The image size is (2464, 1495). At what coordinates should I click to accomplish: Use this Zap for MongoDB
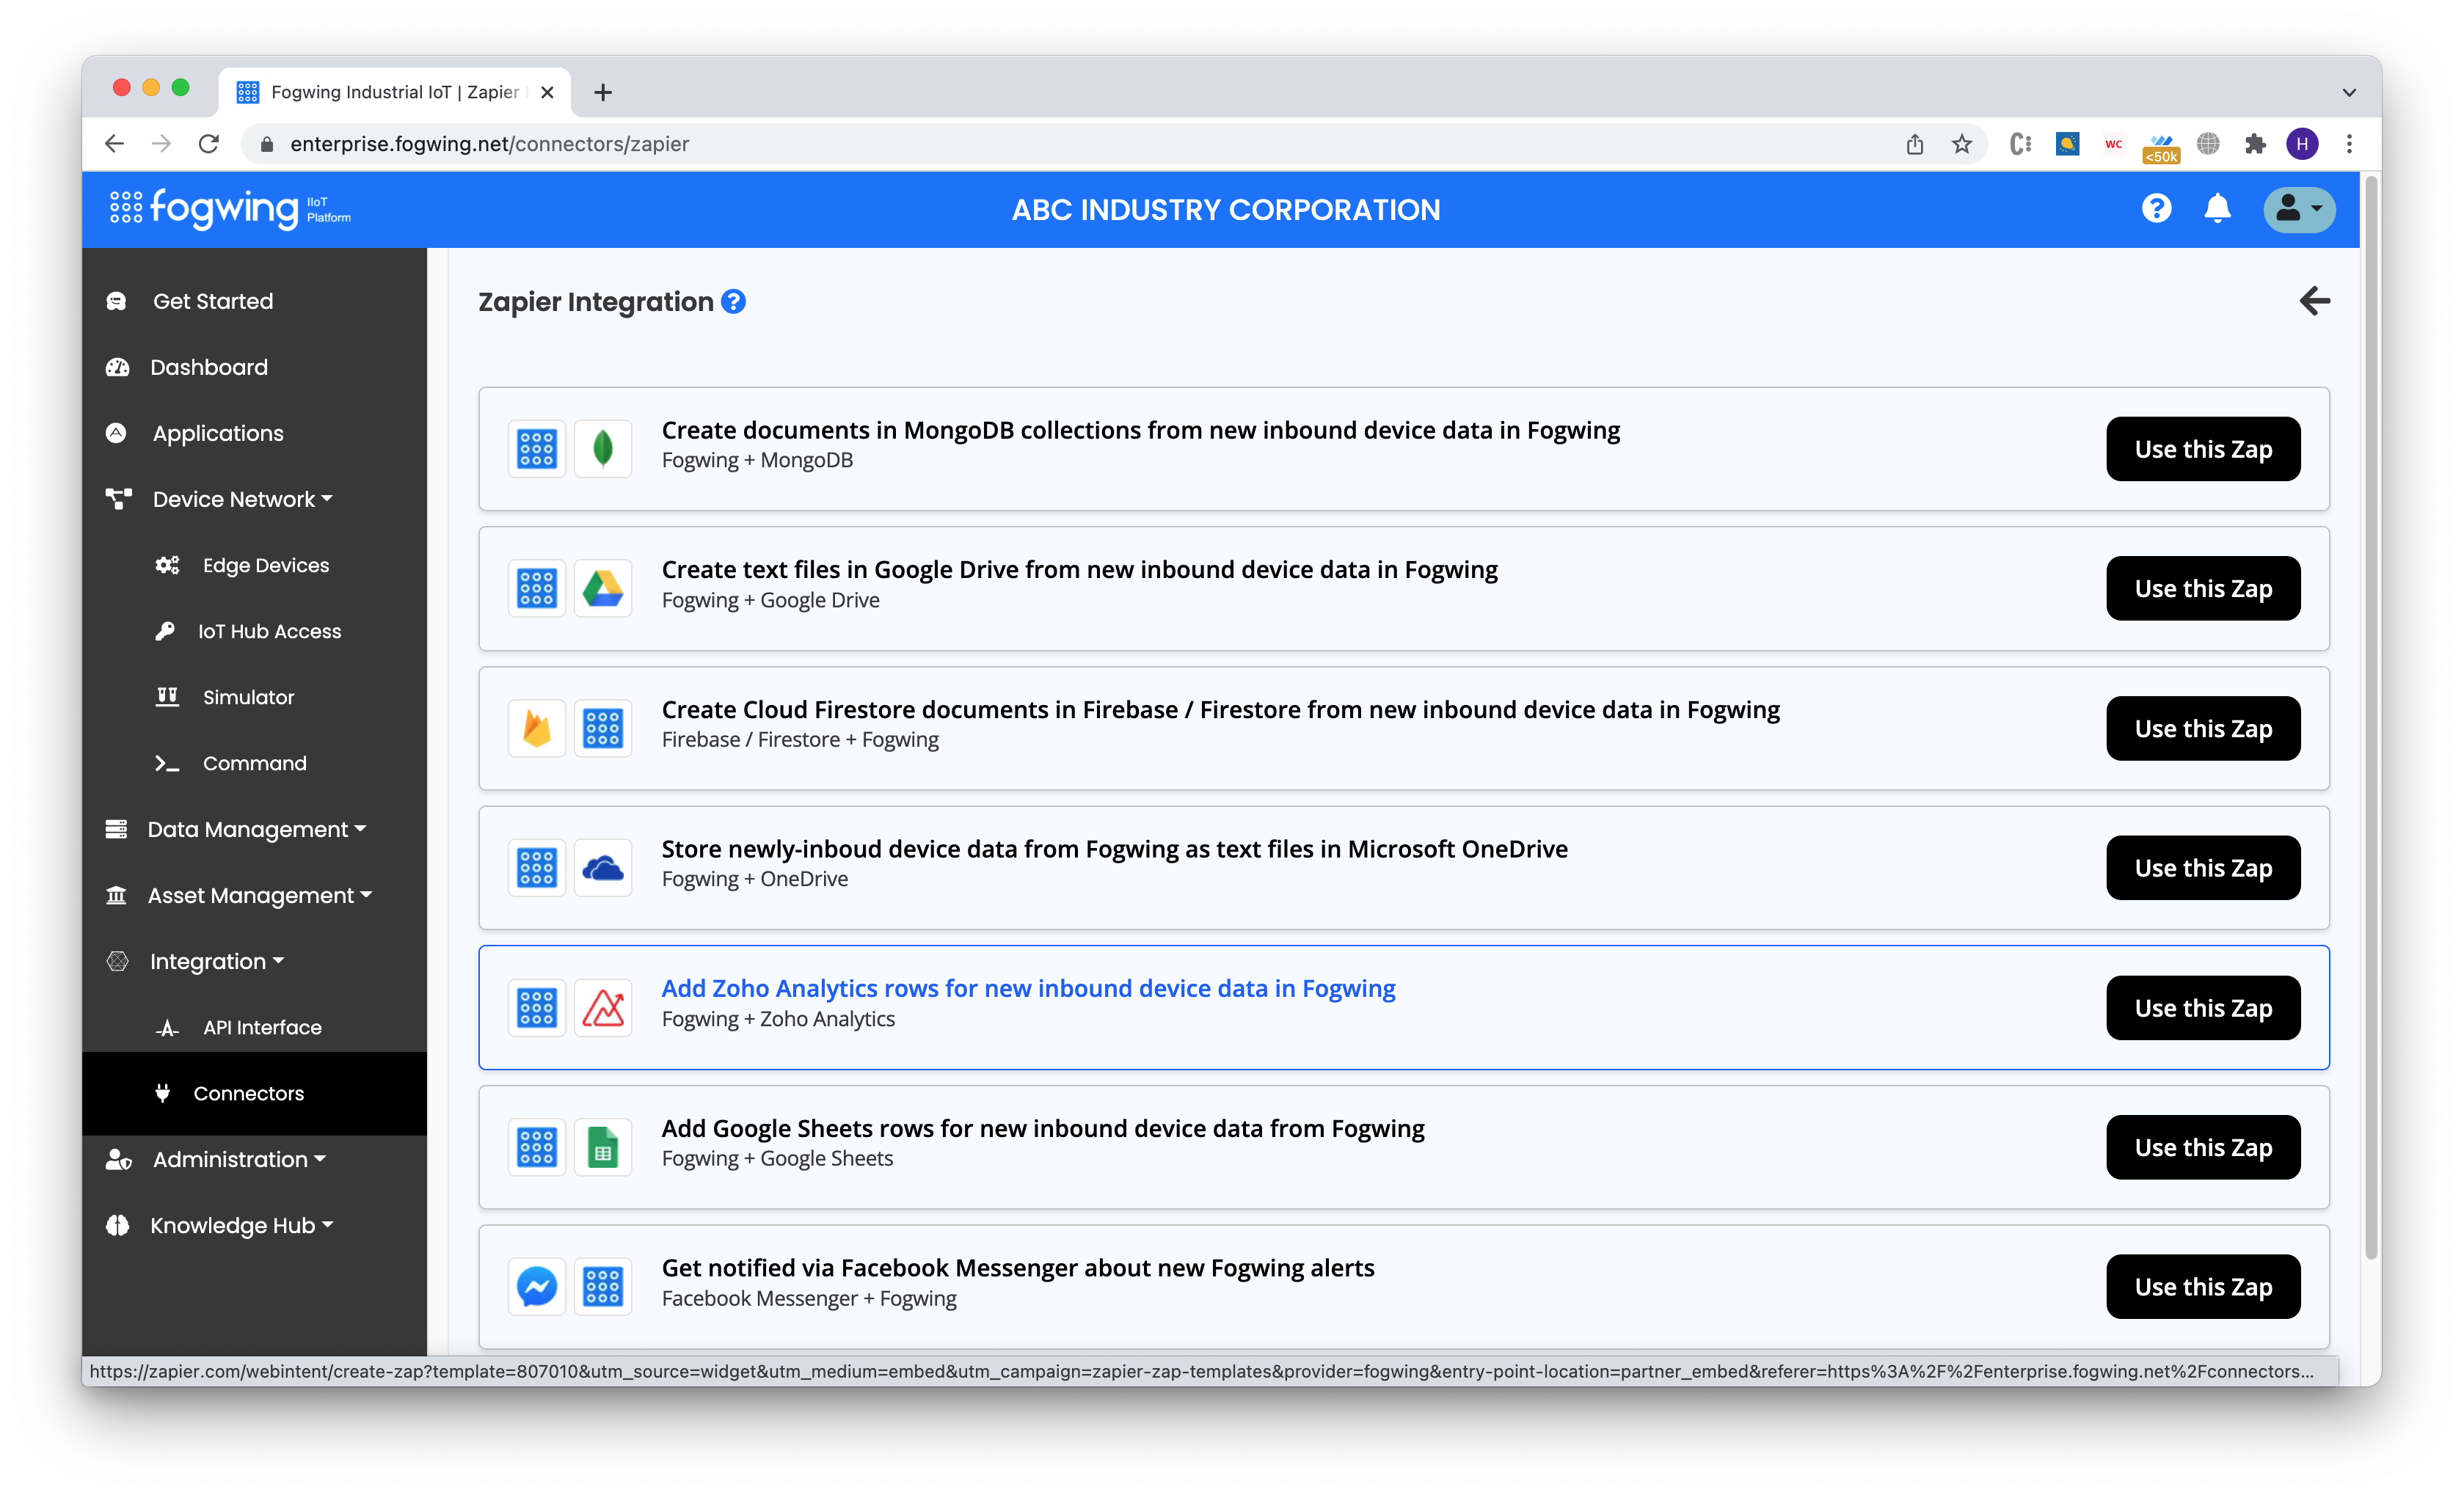2203,449
